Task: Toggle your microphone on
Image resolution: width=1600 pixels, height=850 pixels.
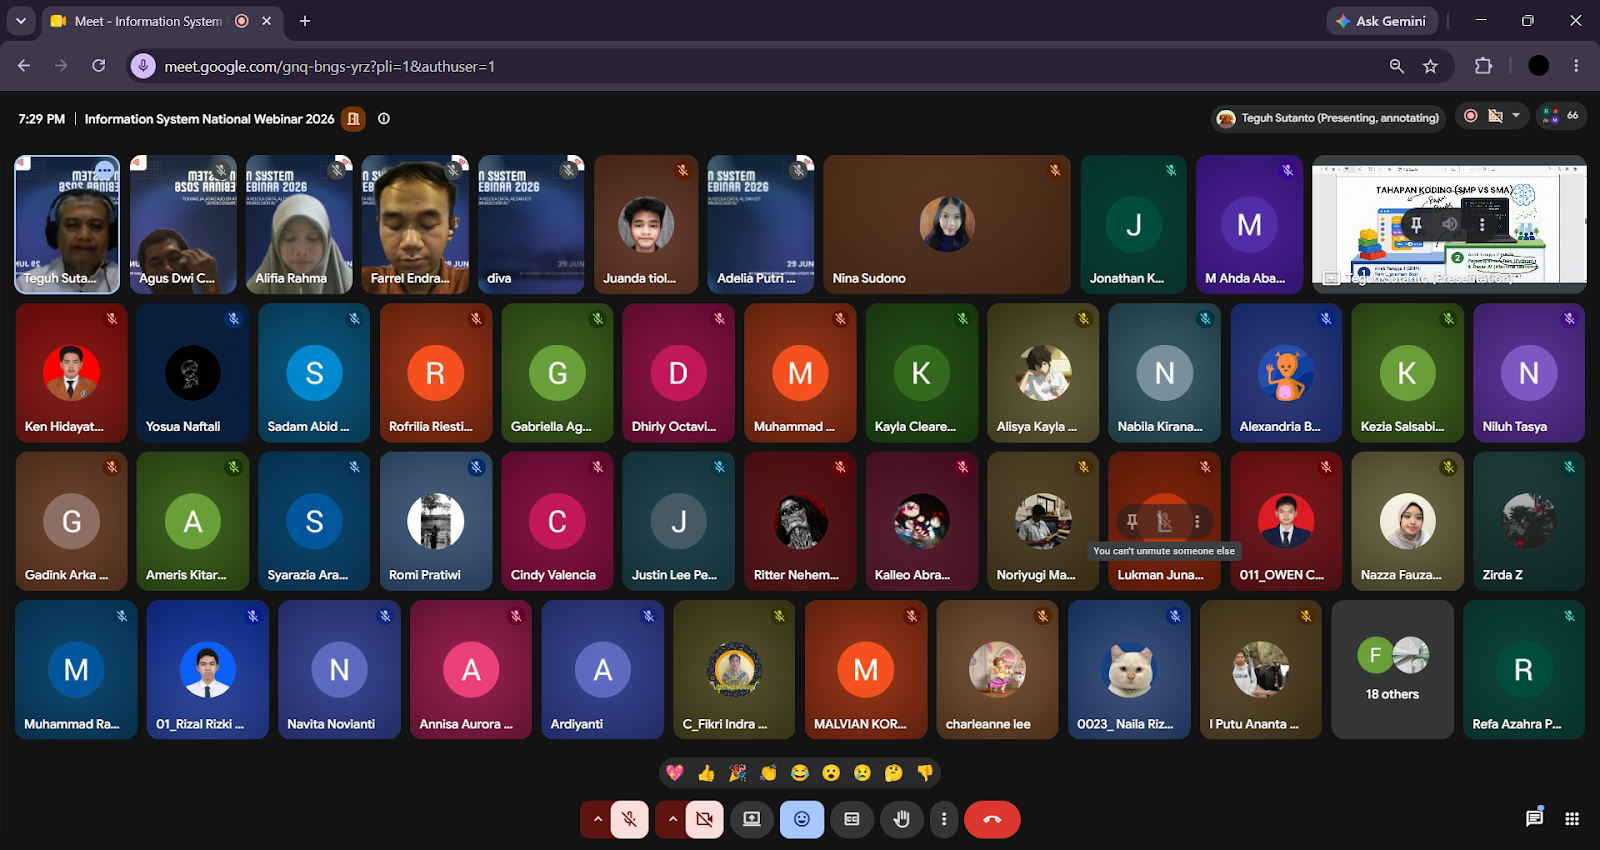Action: tap(630, 819)
